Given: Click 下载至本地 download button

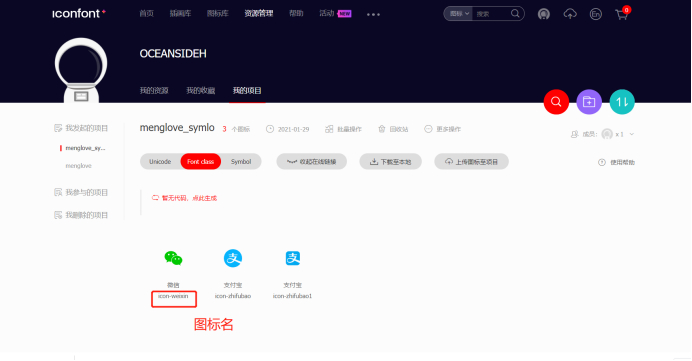Looking at the screenshot, I should (x=391, y=162).
